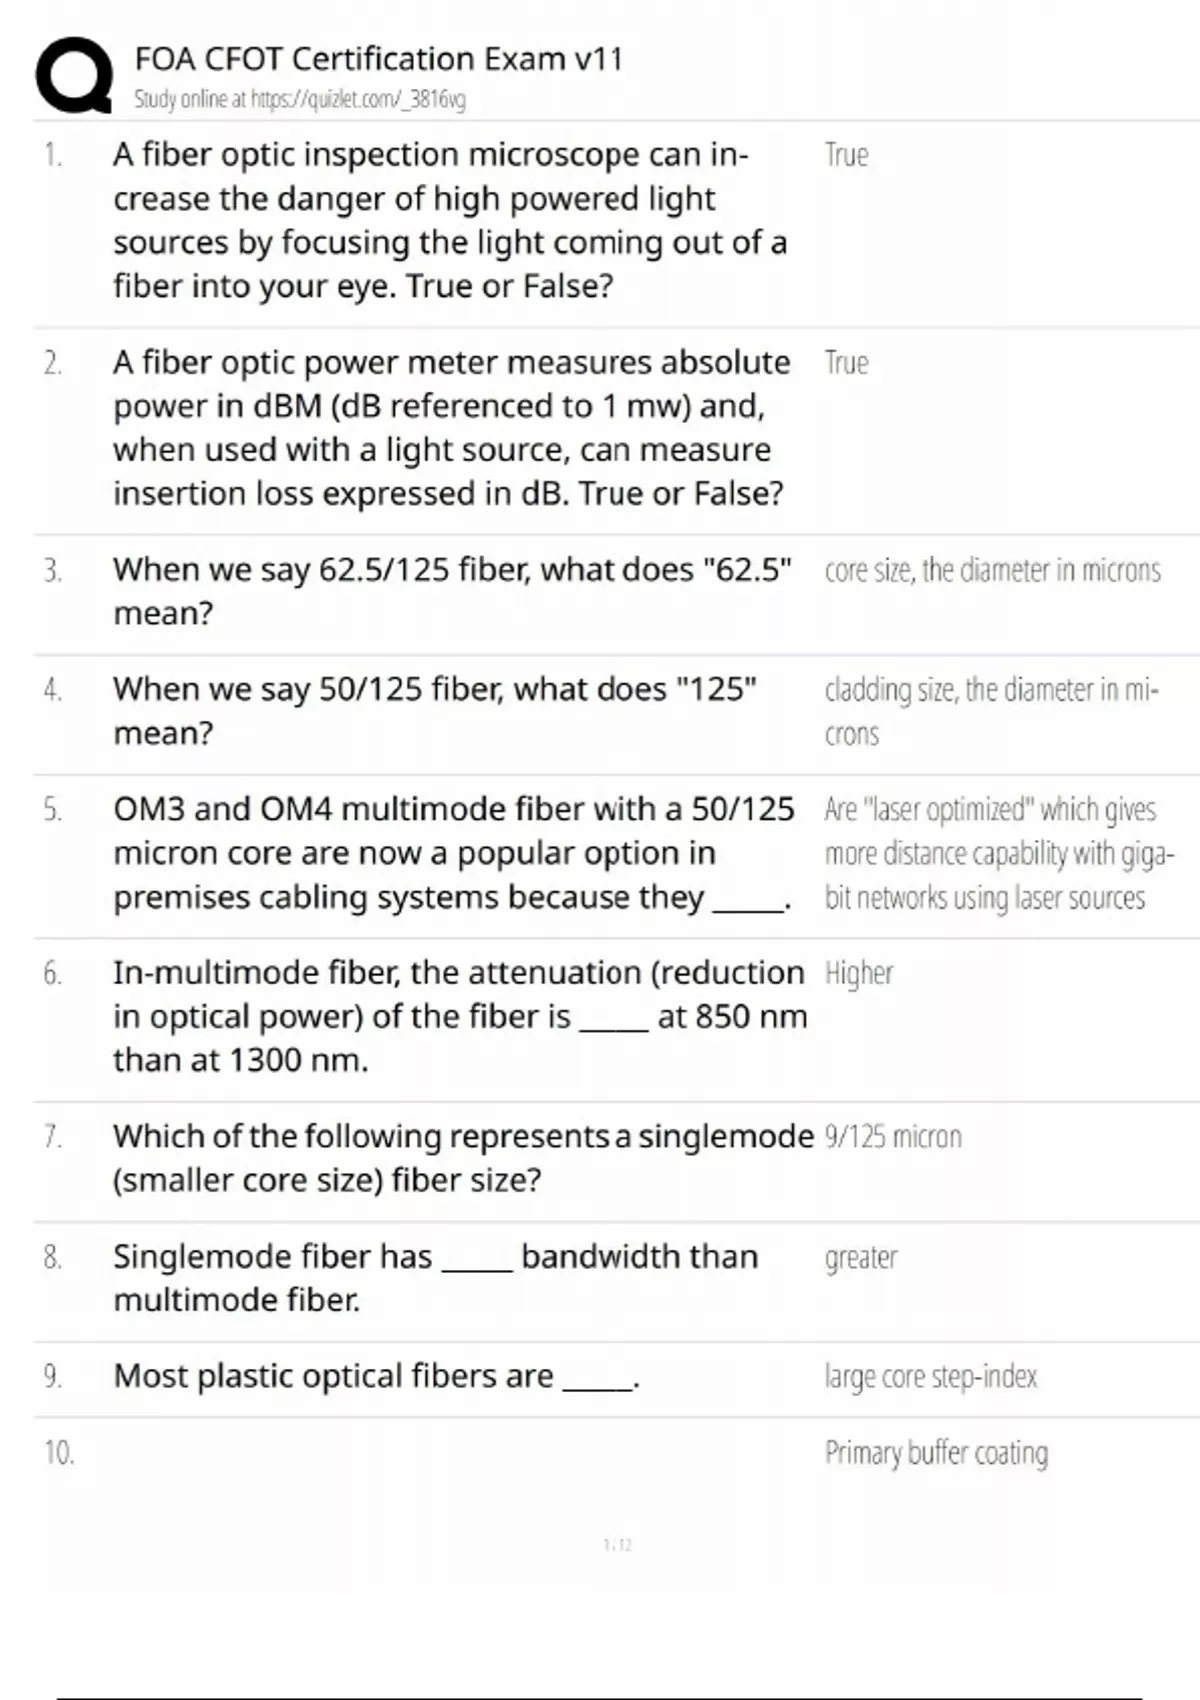Click the page number at the bottom
The width and height of the screenshot is (1200, 1700).
(618, 1545)
